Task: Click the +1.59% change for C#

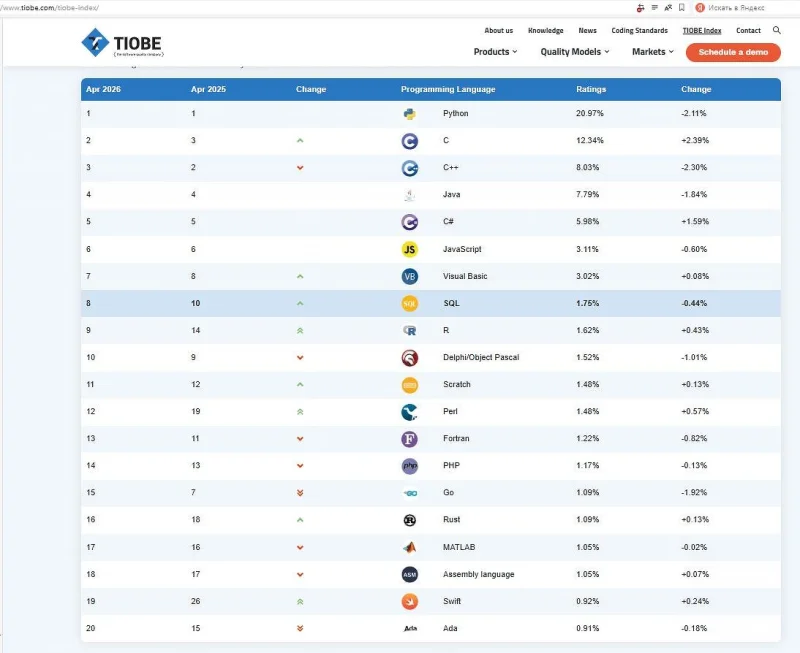Action: (695, 221)
